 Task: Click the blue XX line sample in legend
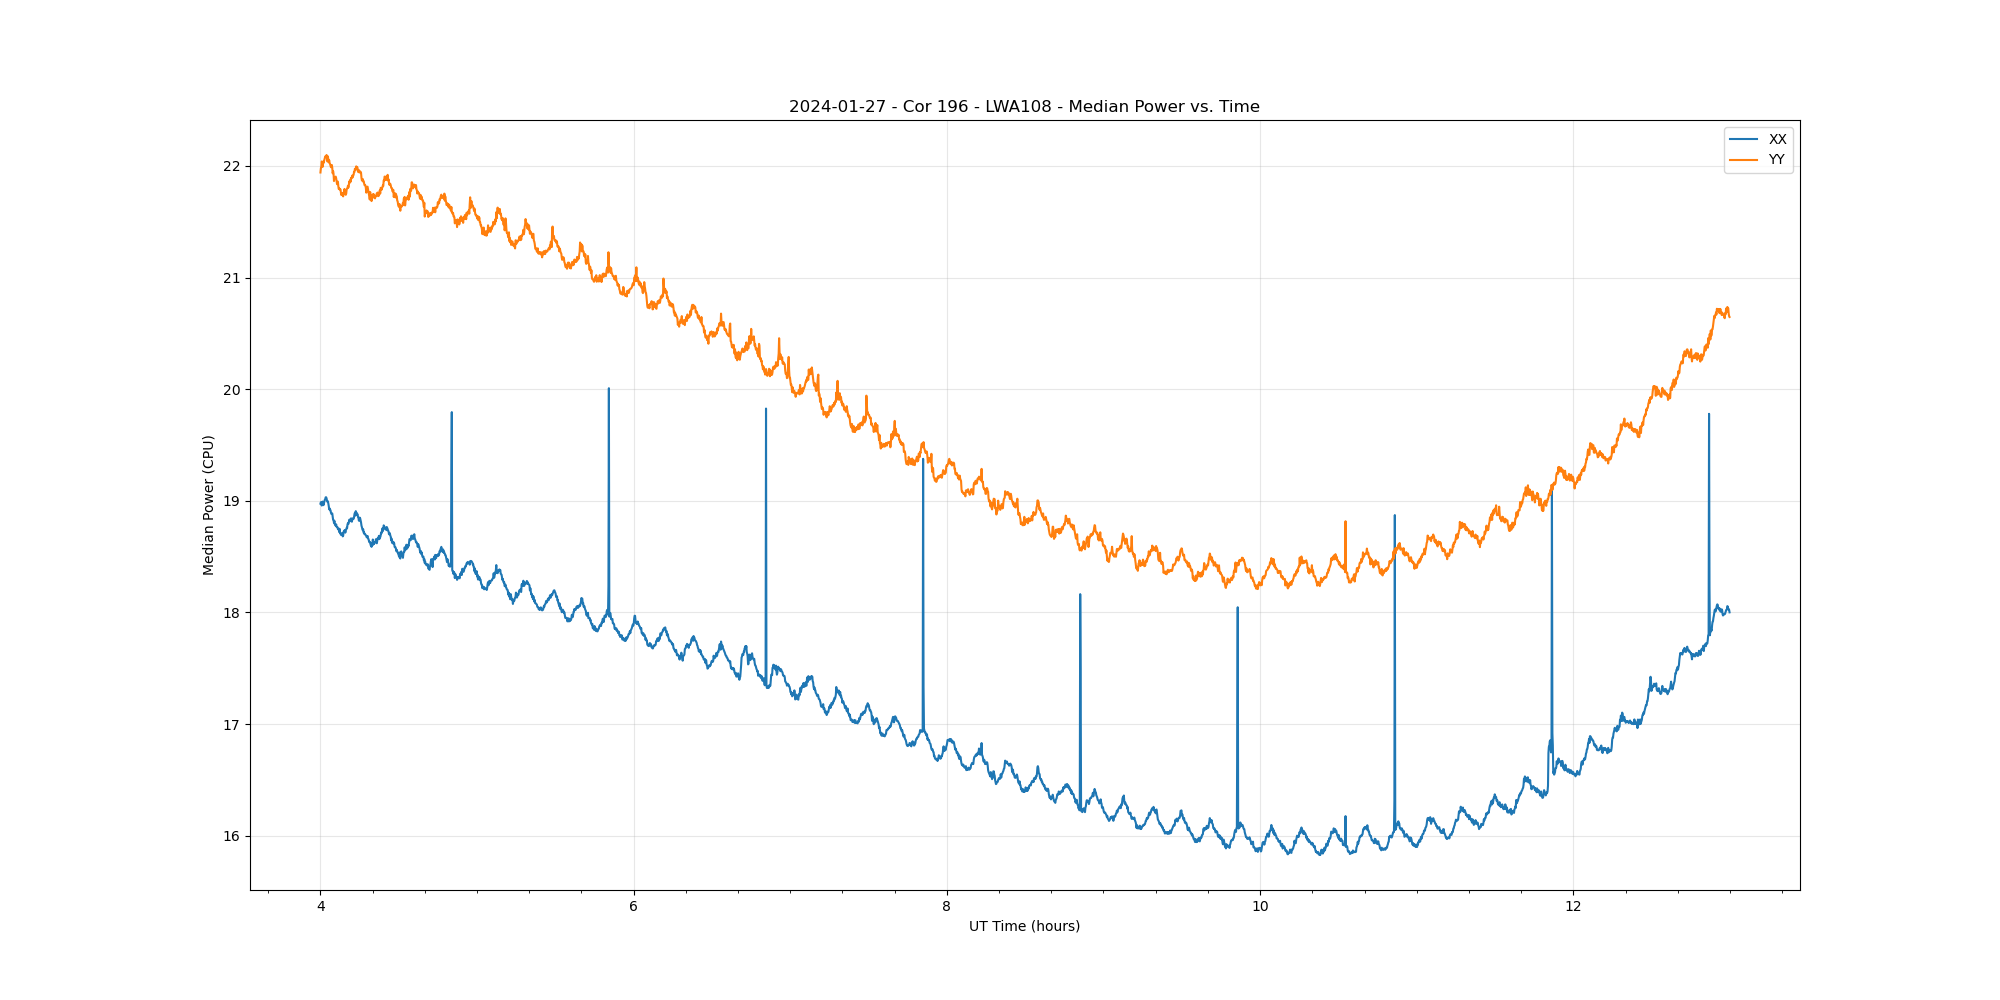[1744, 140]
